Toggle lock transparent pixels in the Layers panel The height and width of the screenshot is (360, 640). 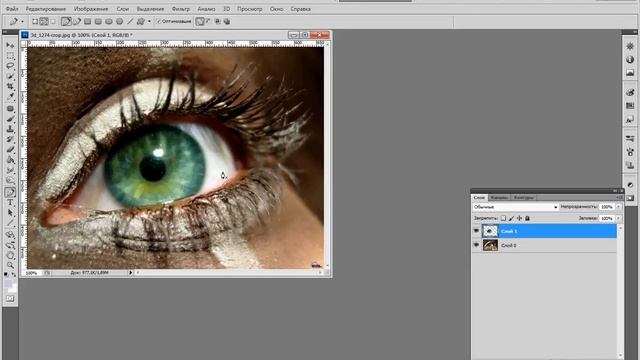[503, 218]
